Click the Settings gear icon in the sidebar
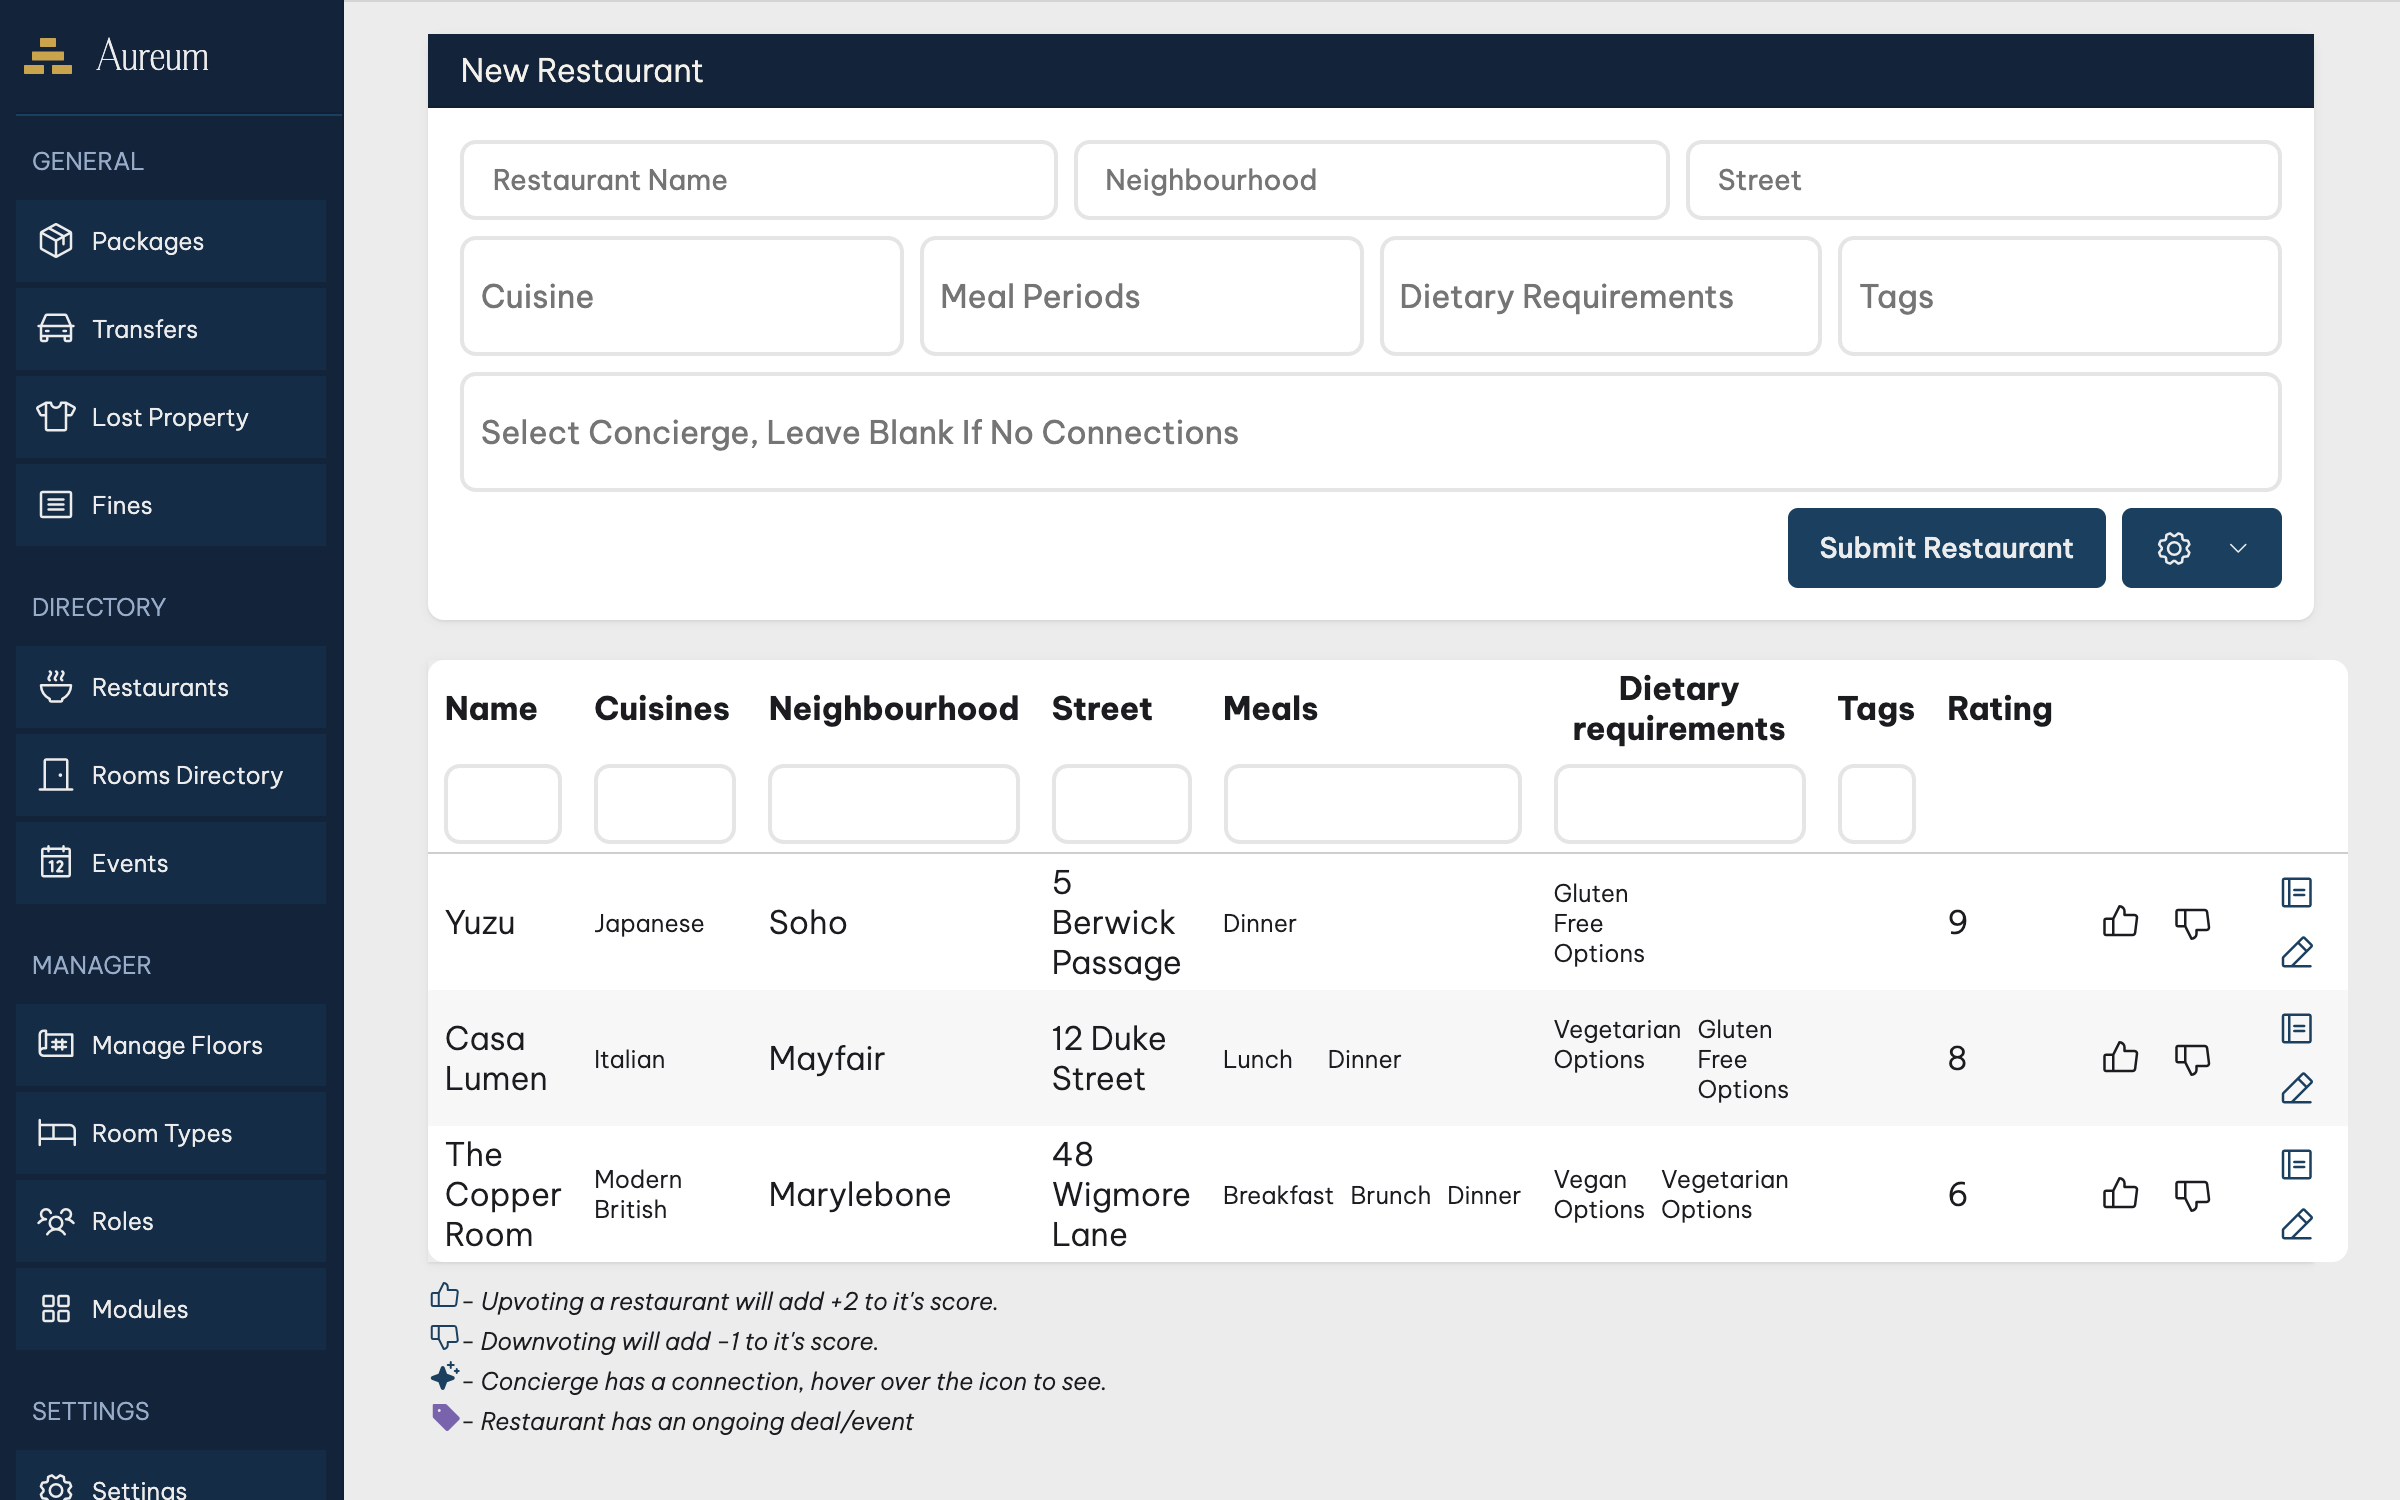This screenshot has width=2400, height=1500. [56, 1488]
